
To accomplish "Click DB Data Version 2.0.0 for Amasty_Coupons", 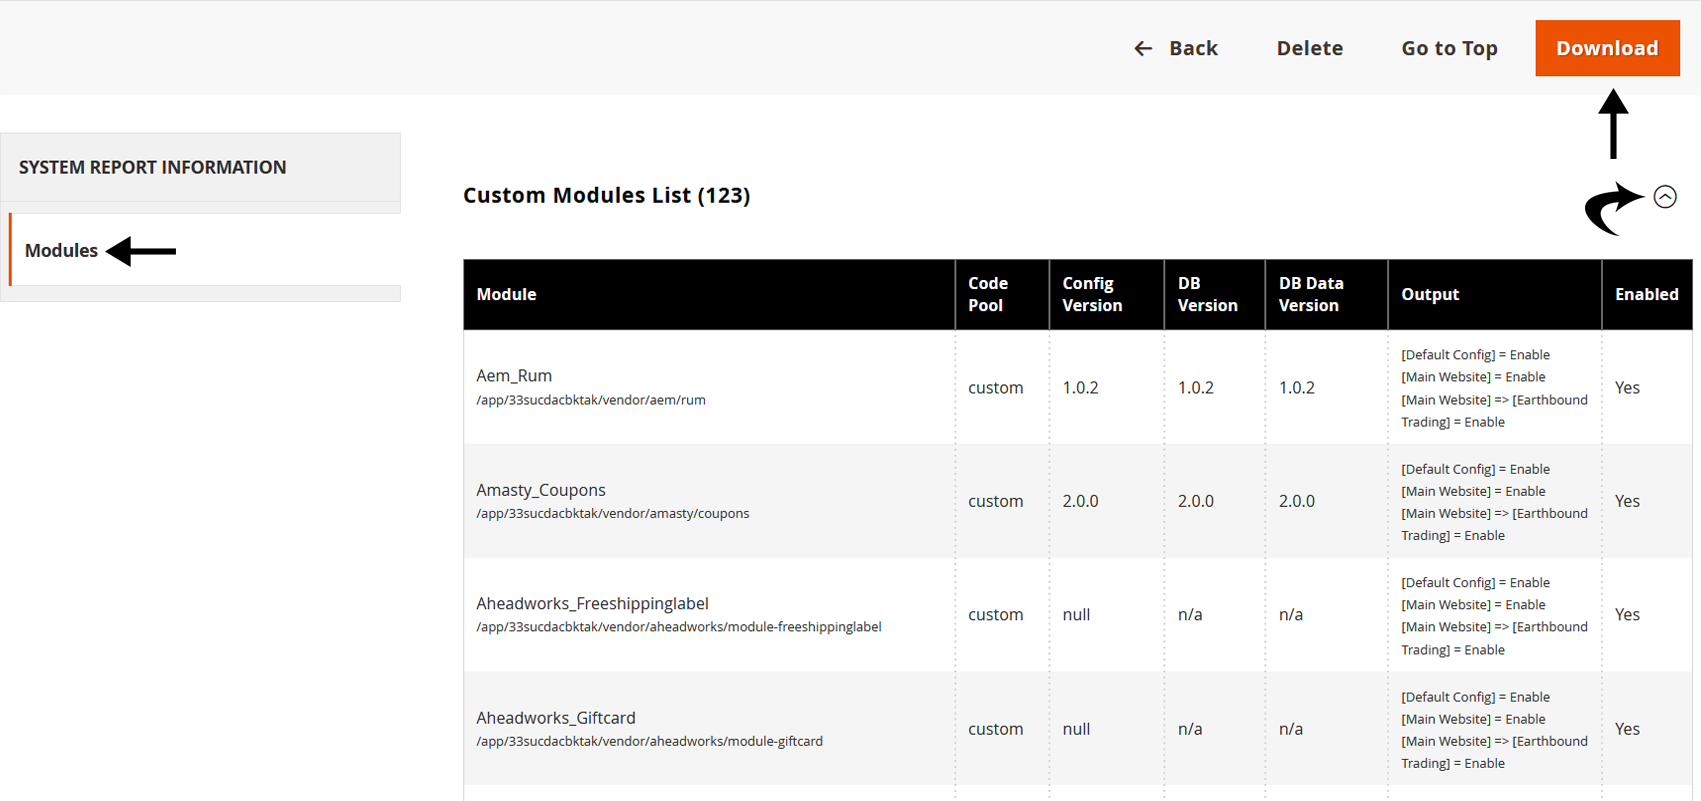I will 1297,501.
